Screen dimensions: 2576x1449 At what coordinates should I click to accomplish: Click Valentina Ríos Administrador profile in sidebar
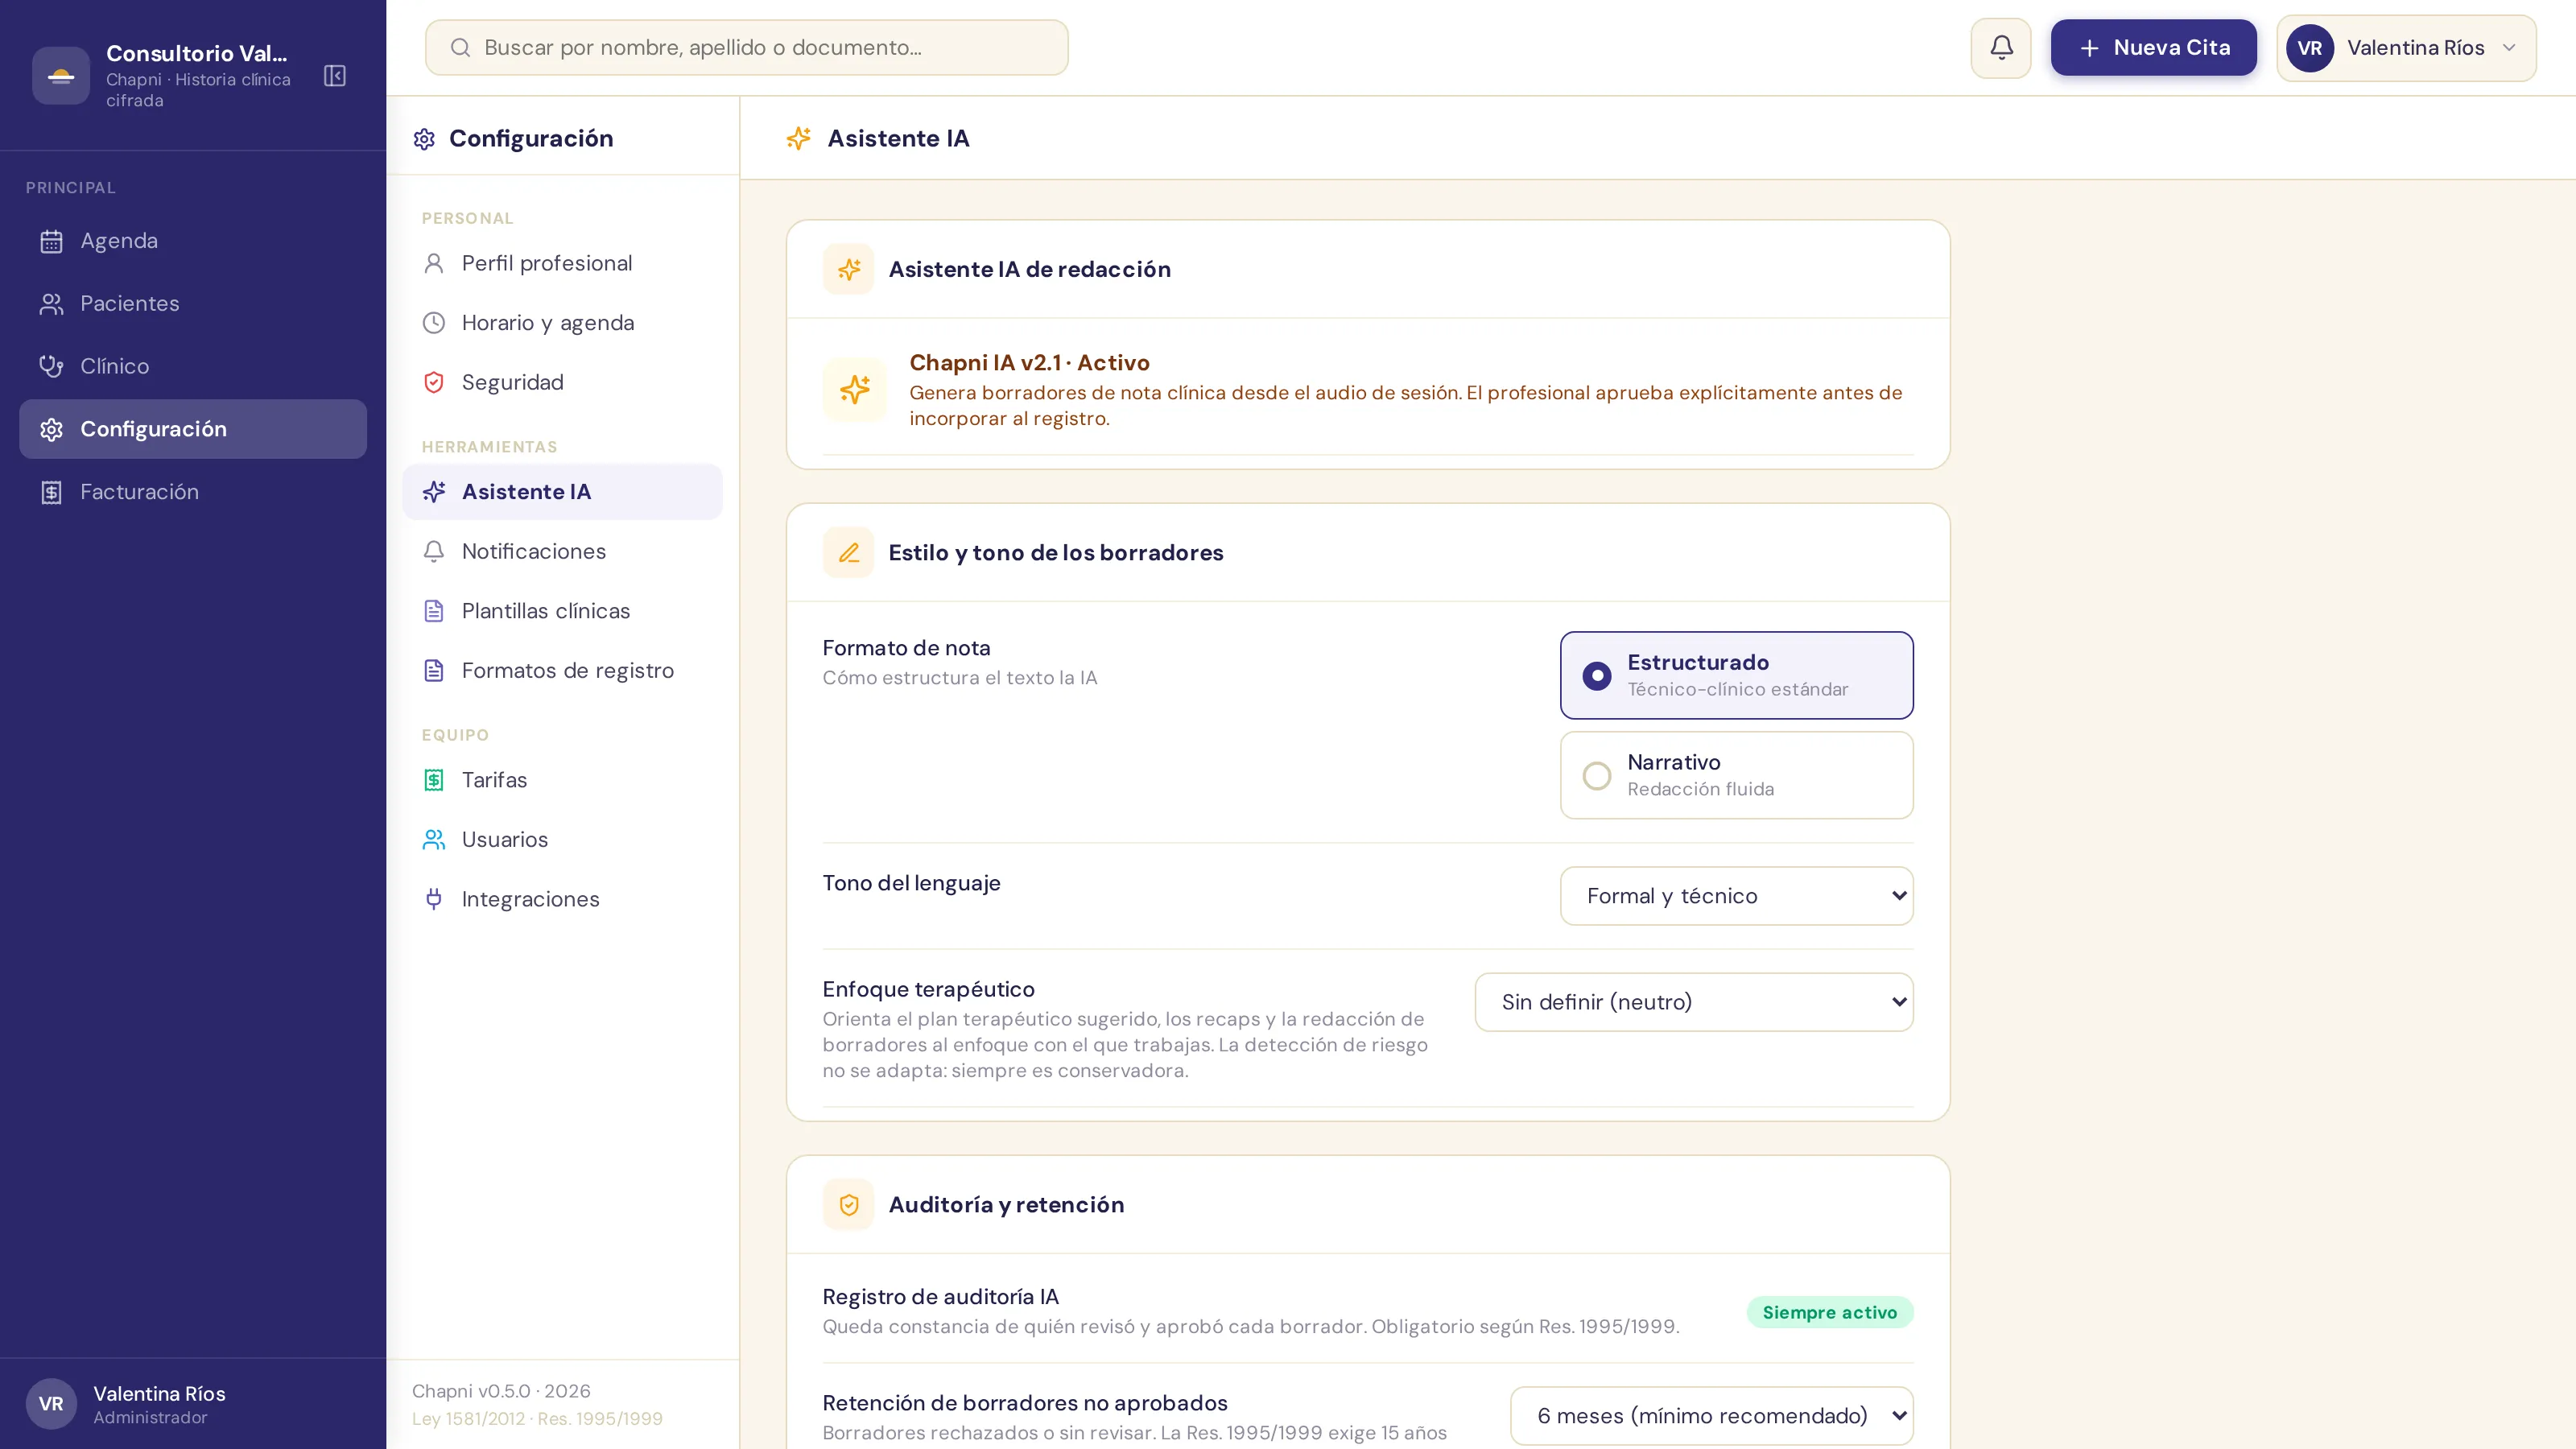click(x=193, y=1404)
